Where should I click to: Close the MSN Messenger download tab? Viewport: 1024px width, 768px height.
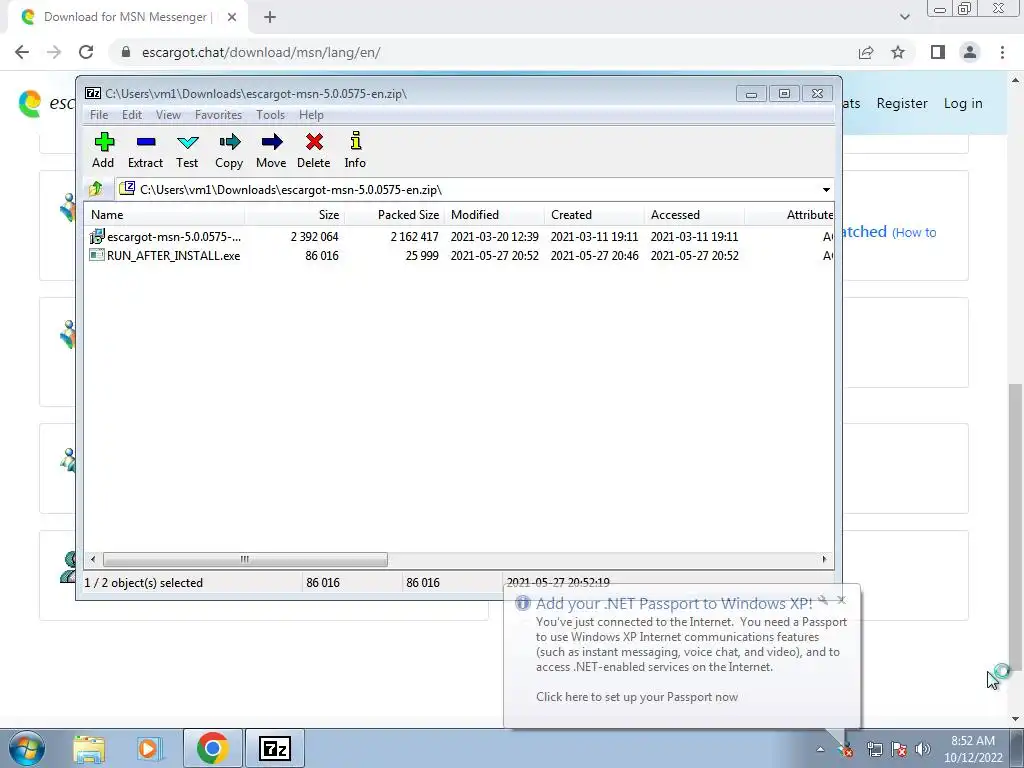232,17
